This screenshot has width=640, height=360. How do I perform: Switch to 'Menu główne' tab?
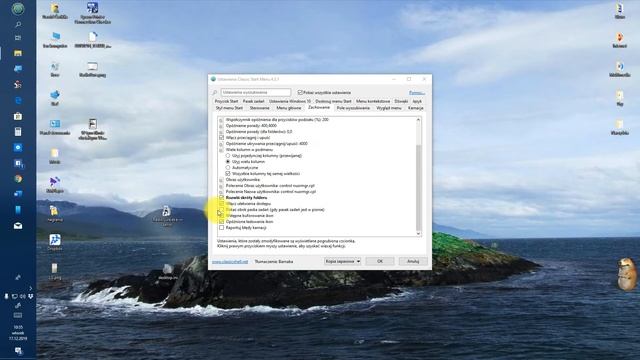[x=289, y=108]
